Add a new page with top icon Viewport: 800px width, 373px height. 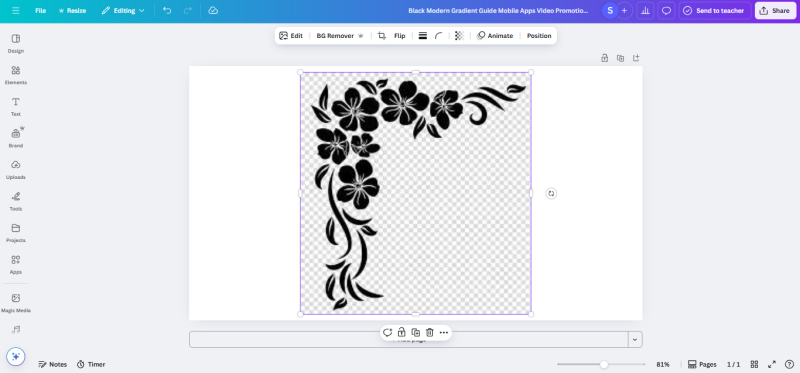pos(636,58)
